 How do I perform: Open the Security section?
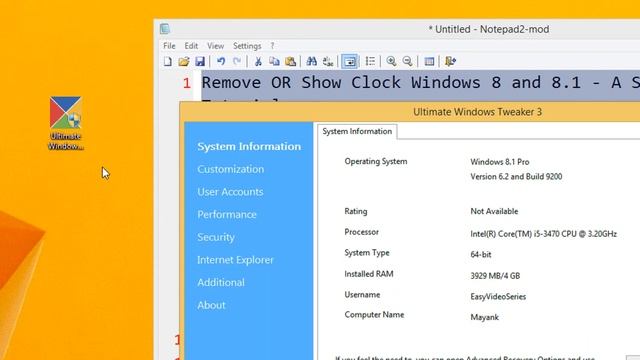(x=216, y=237)
